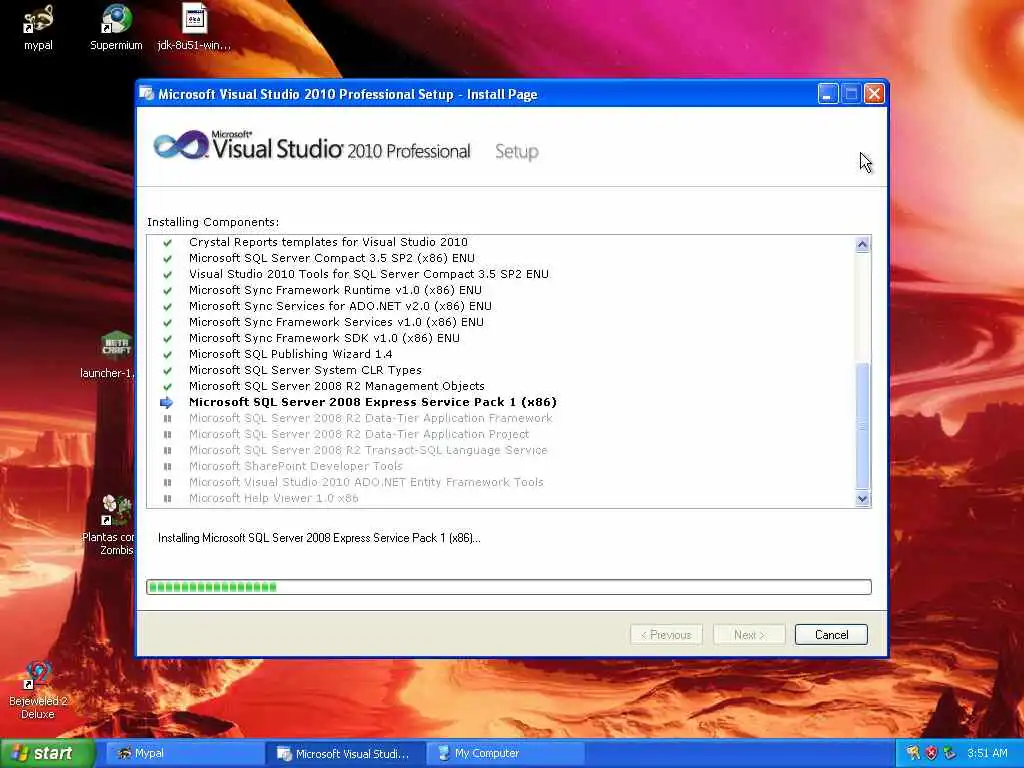
Task: Switch to the Microsoft Visual Studio taskbar button
Action: coord(346,754)
